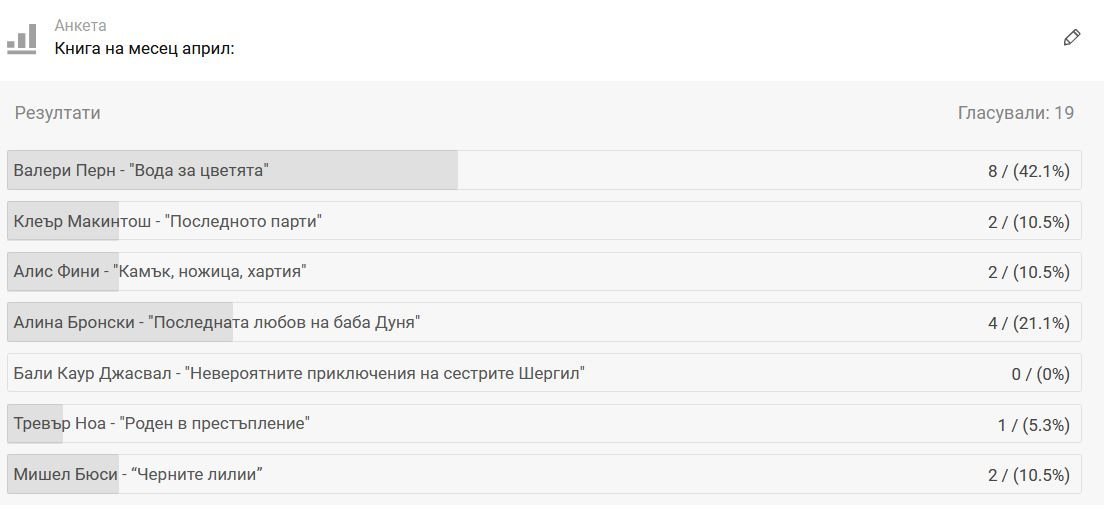Click the "4 / (21.1%)" vote result

[1028, 323]
